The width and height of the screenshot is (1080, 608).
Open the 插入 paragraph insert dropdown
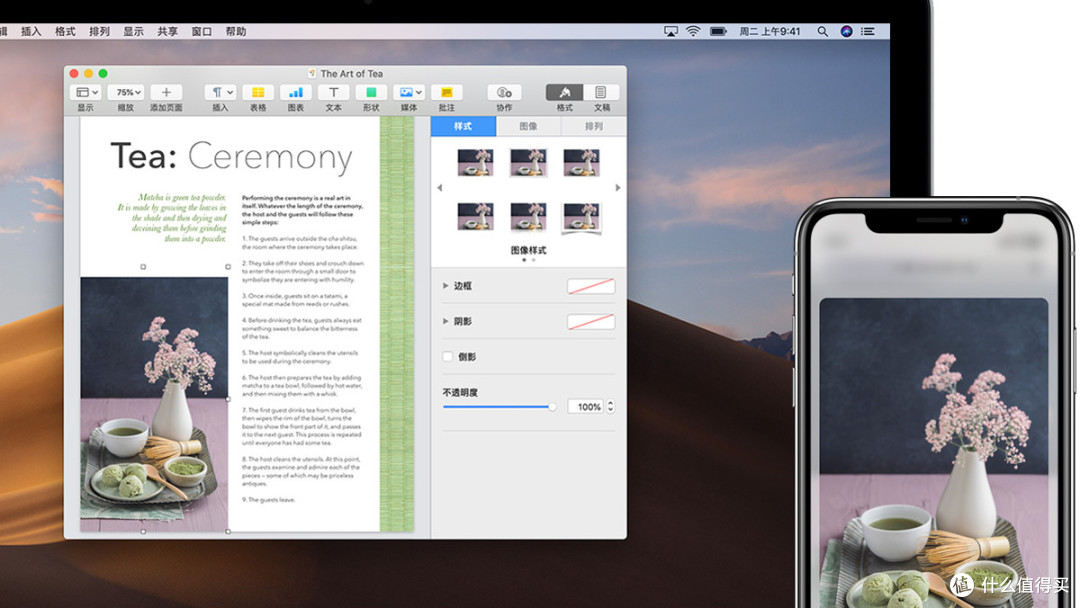(220, 92)
